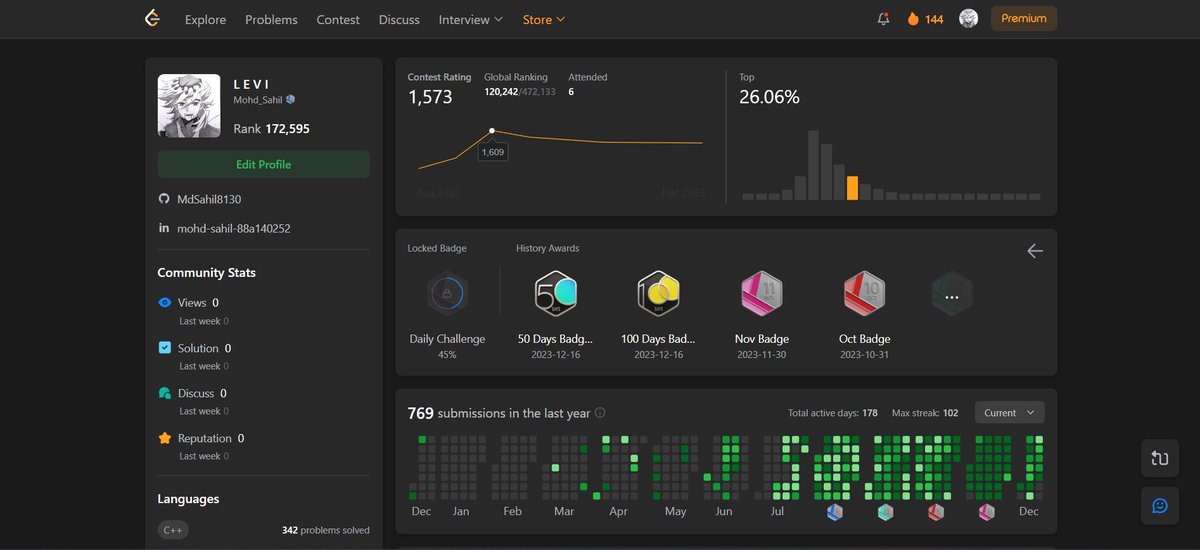The width and height of the screenshot is (1200, 550).
Task: Expand the Store dropdown menu
Action: coord(544,19)
